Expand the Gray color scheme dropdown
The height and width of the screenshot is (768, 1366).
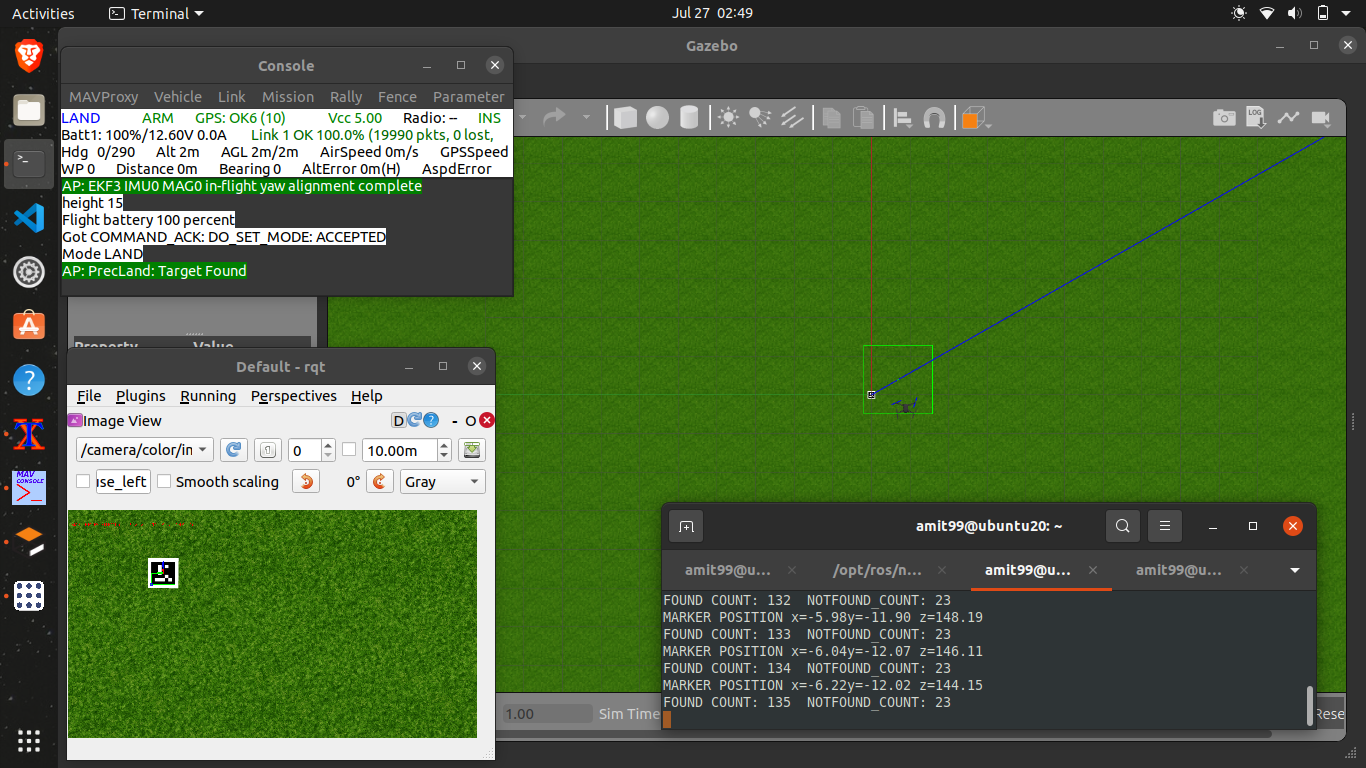[x=442, y=482]
